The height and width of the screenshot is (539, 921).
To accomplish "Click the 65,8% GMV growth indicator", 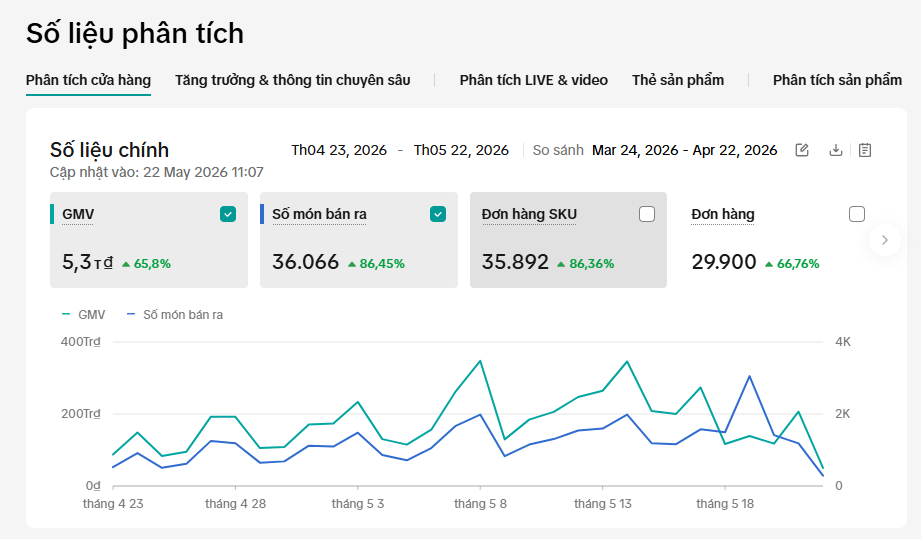I will click(x=146, y=264).
